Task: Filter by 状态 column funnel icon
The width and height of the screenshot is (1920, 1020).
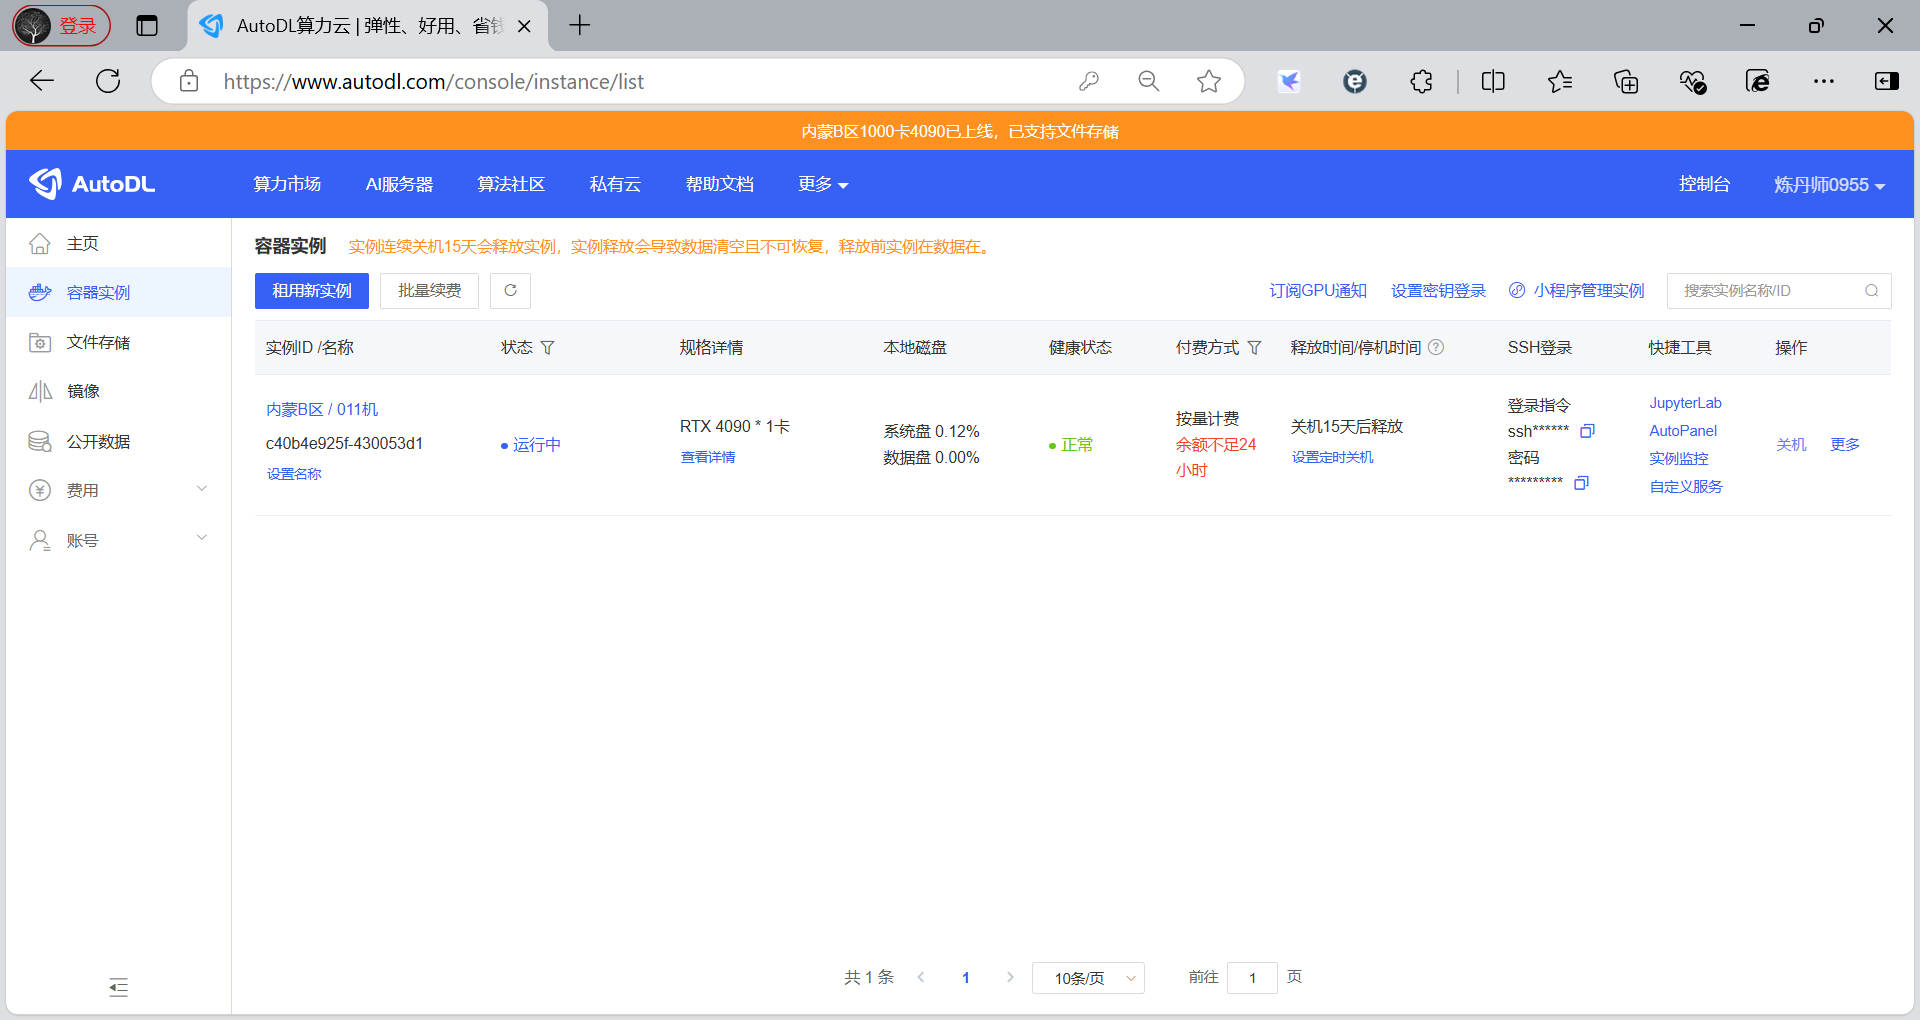Action: 547,347
